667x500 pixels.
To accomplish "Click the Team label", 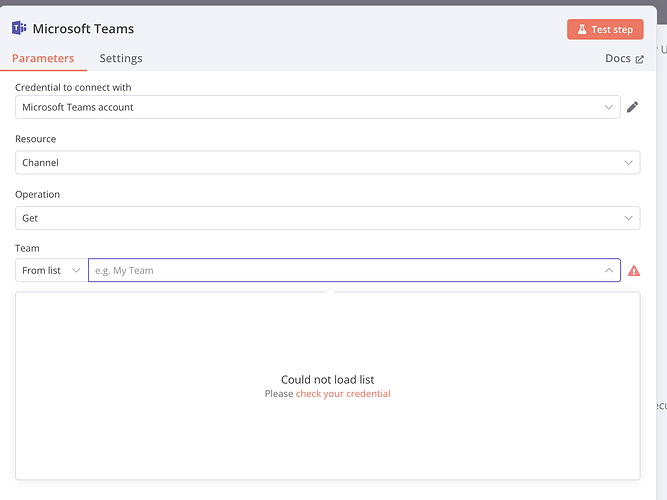I will [x=27, y=248].
